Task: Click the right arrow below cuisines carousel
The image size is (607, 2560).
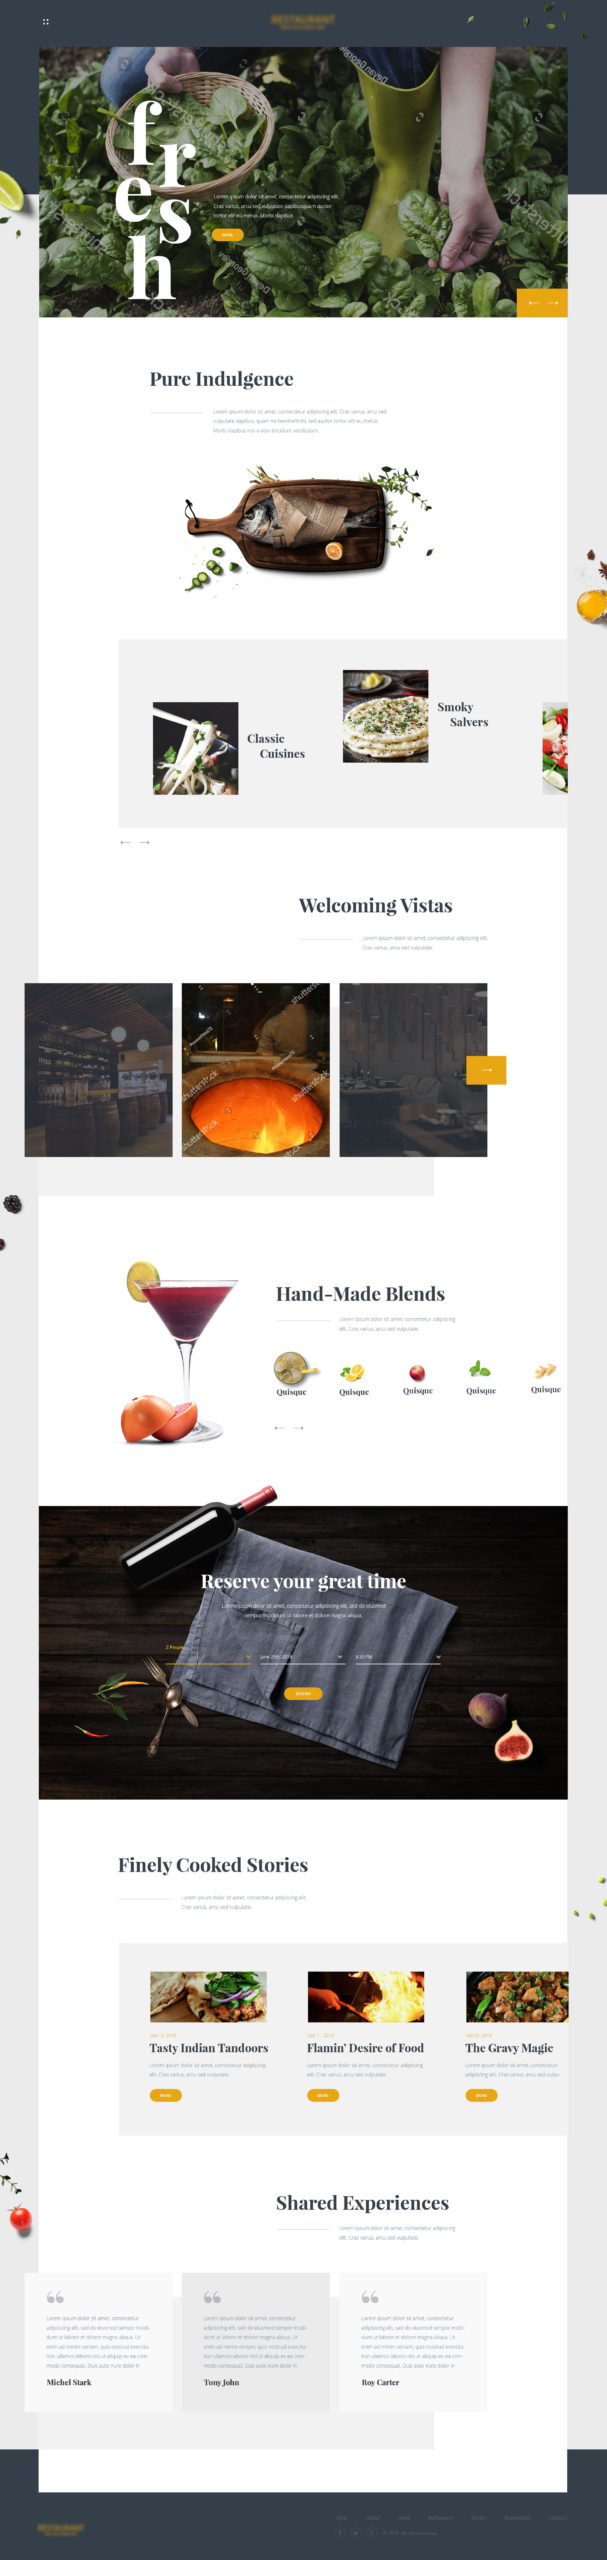Action: (x=145, y=843)
